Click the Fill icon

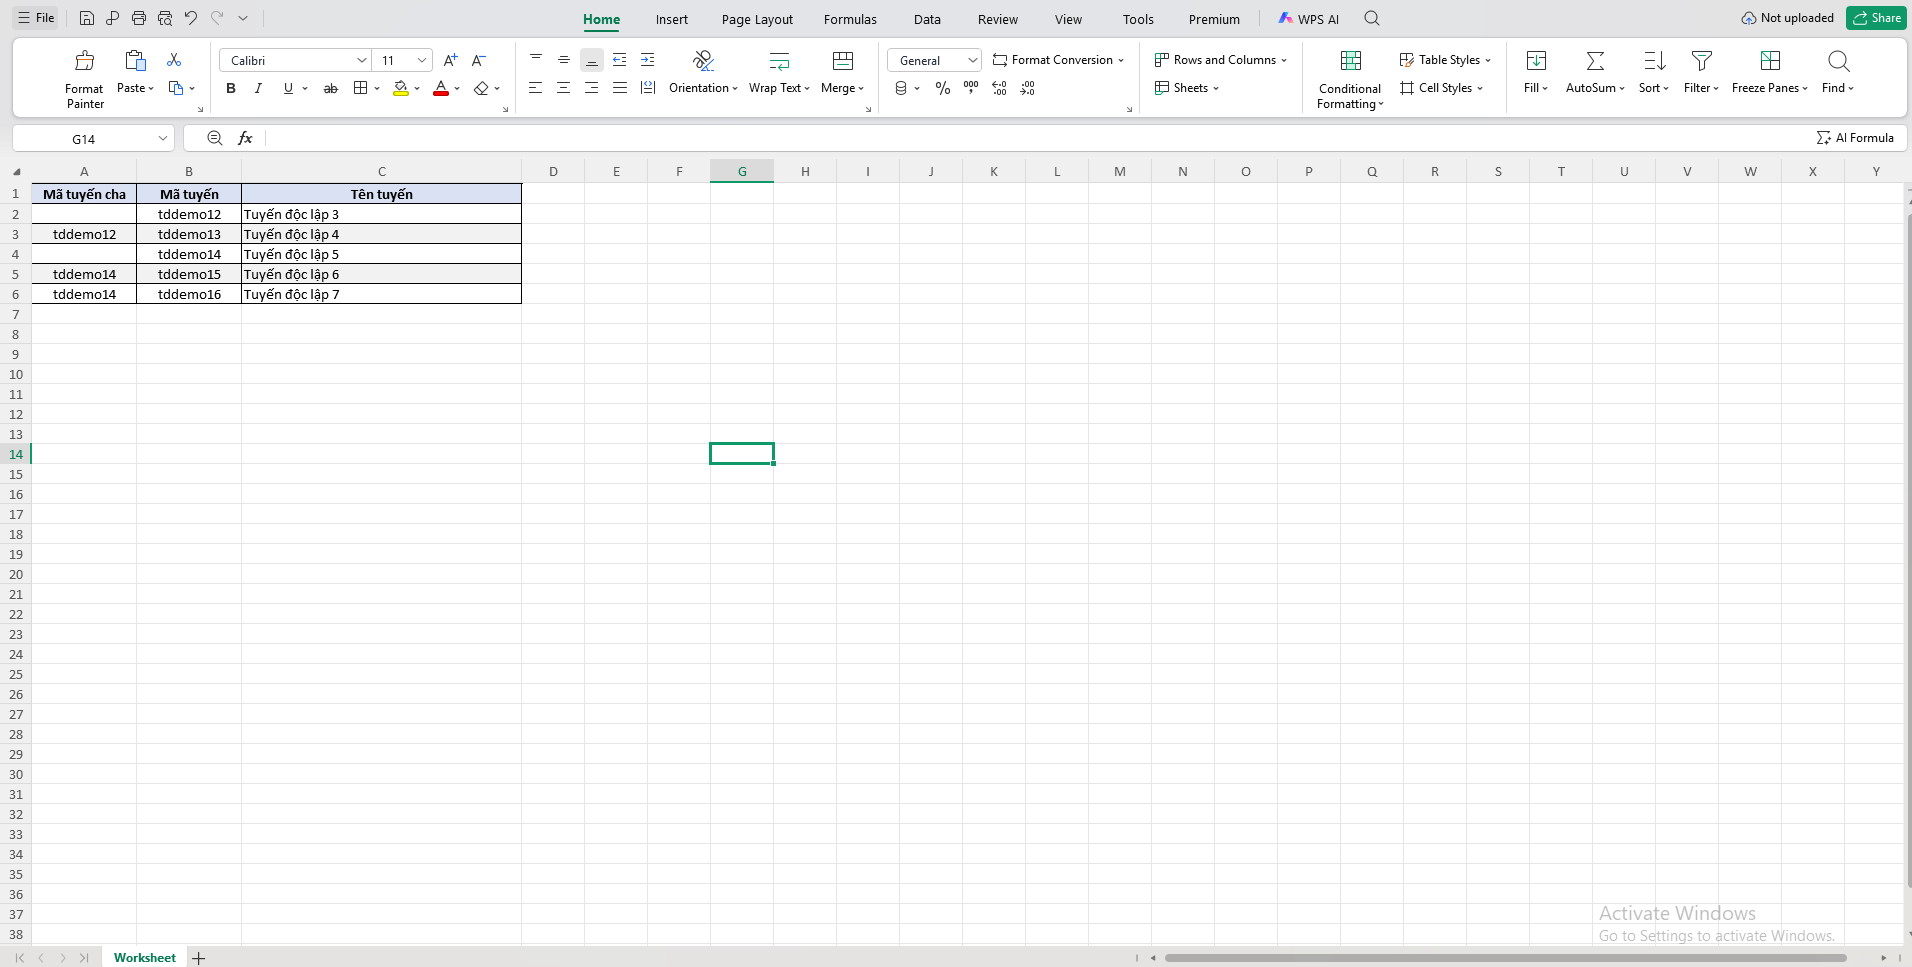1537,61
